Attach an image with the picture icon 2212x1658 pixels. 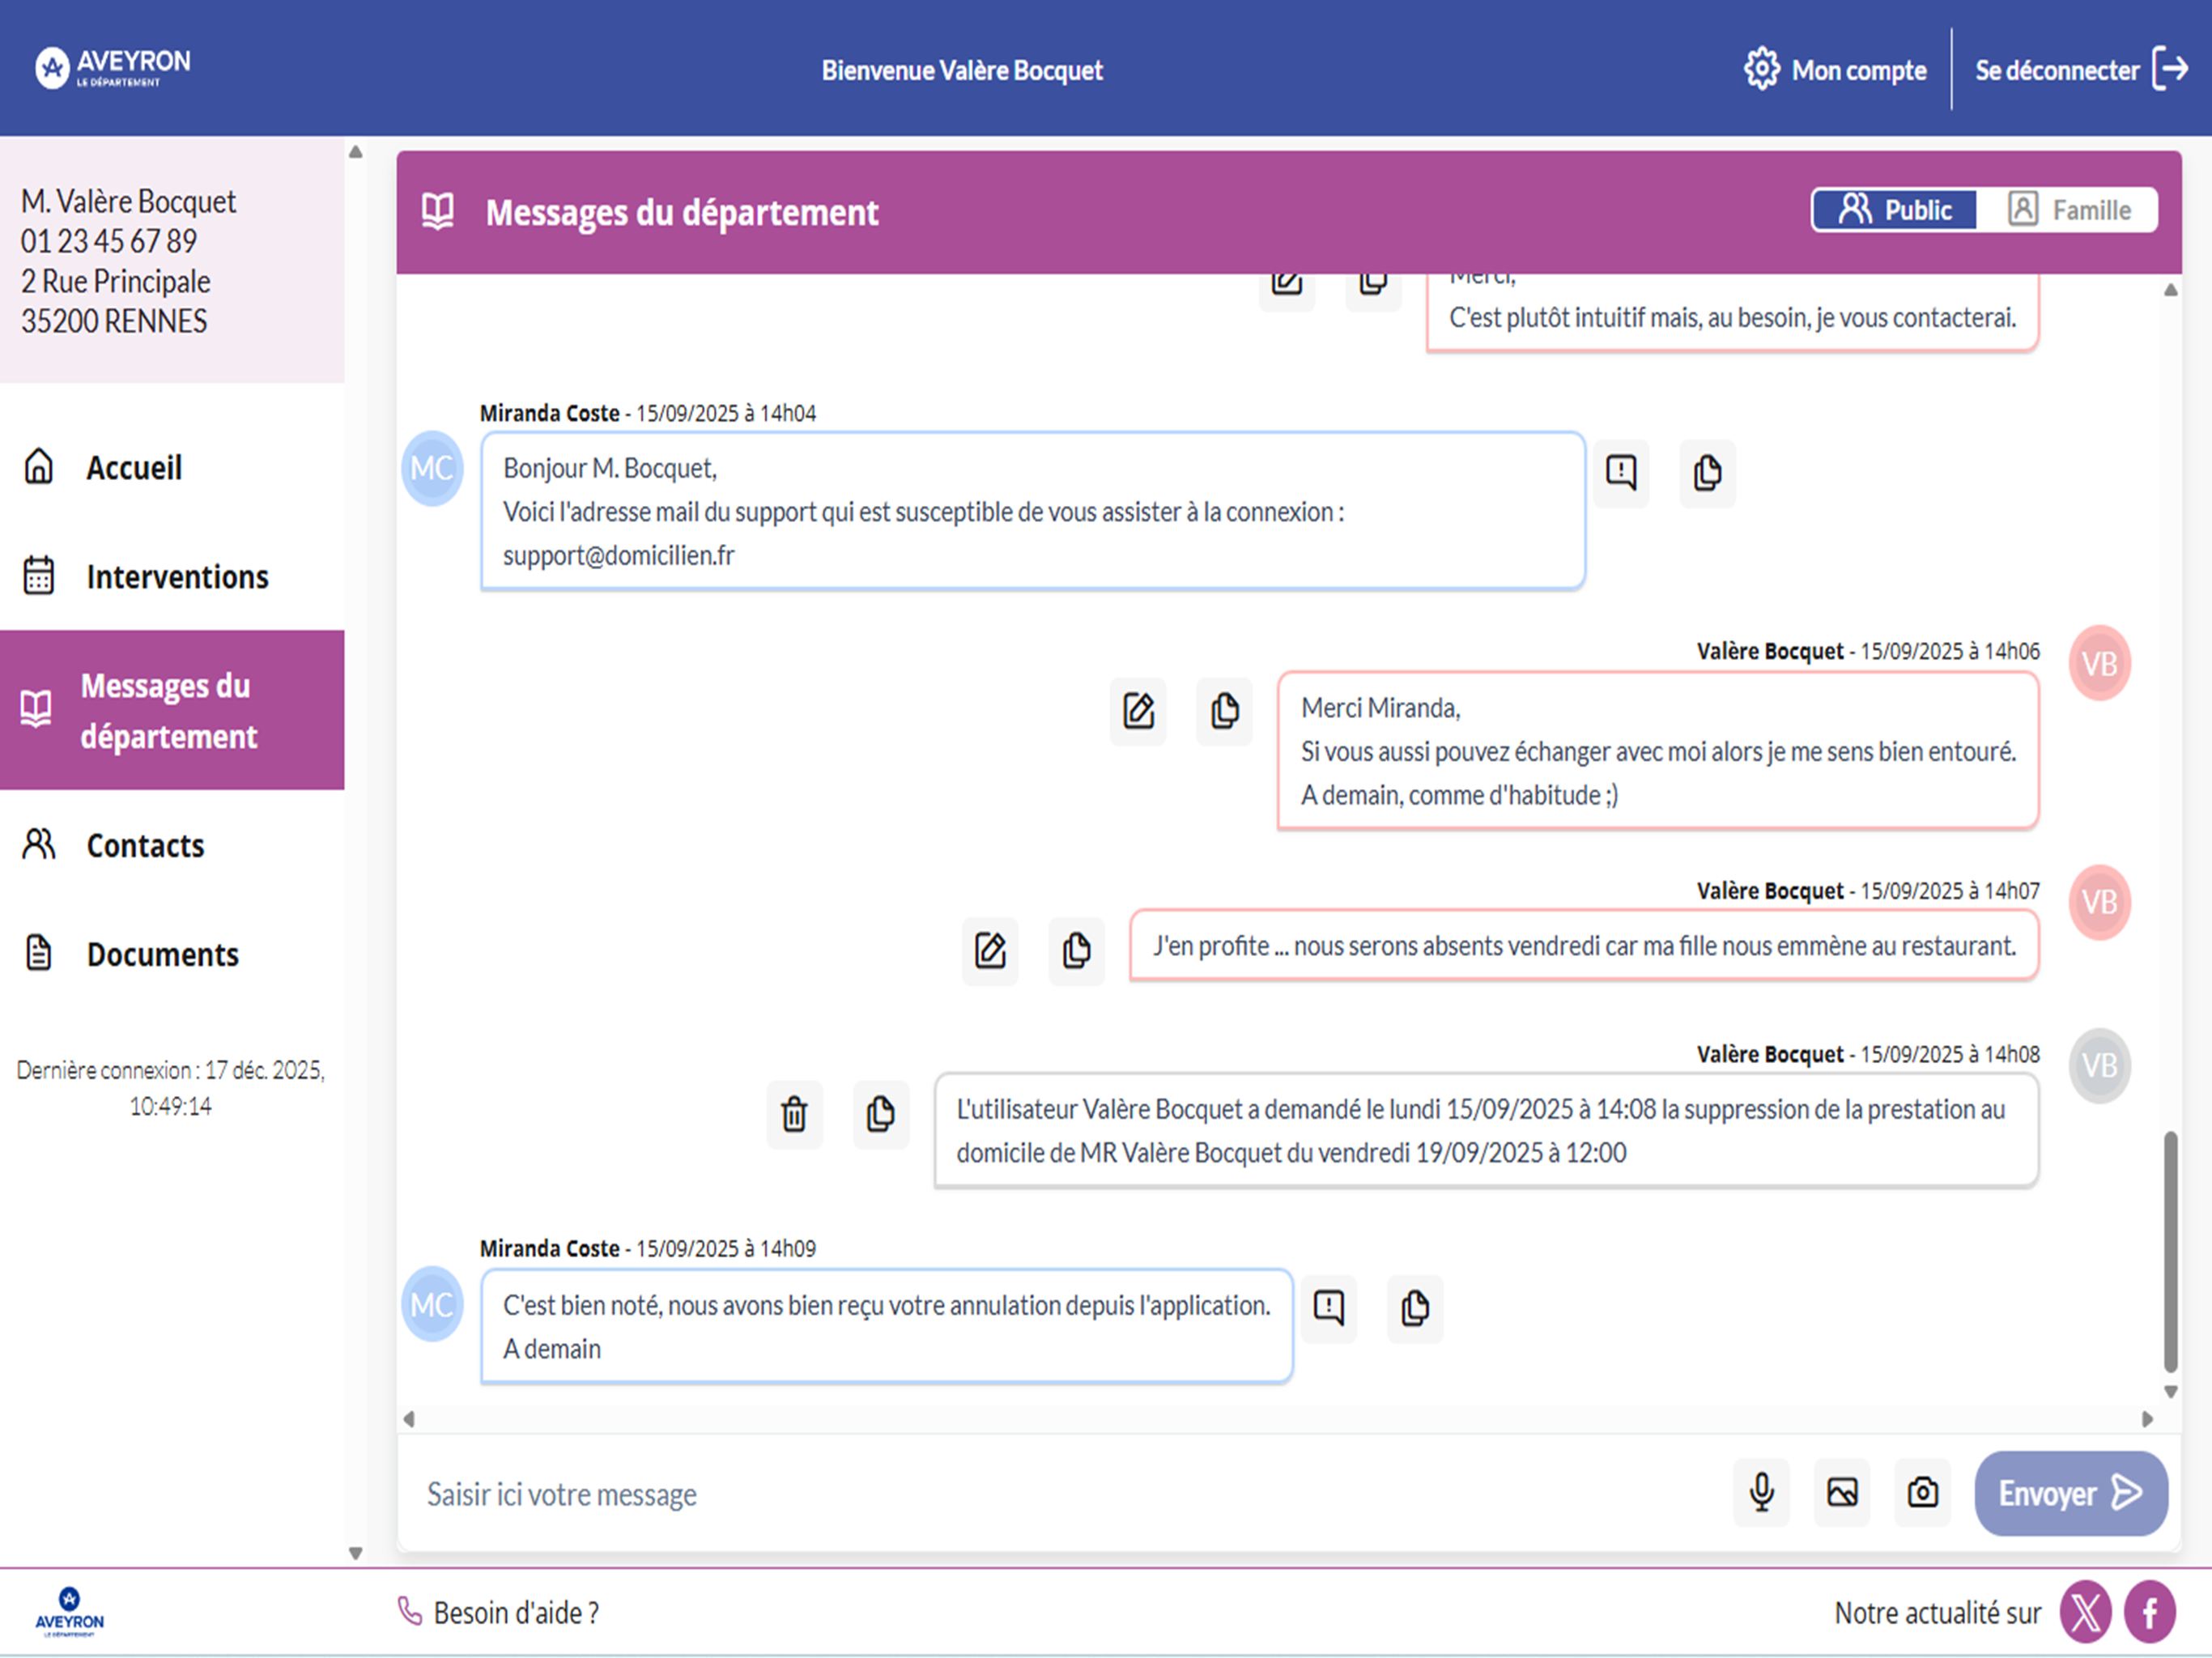click(x=1841, y=1492)
